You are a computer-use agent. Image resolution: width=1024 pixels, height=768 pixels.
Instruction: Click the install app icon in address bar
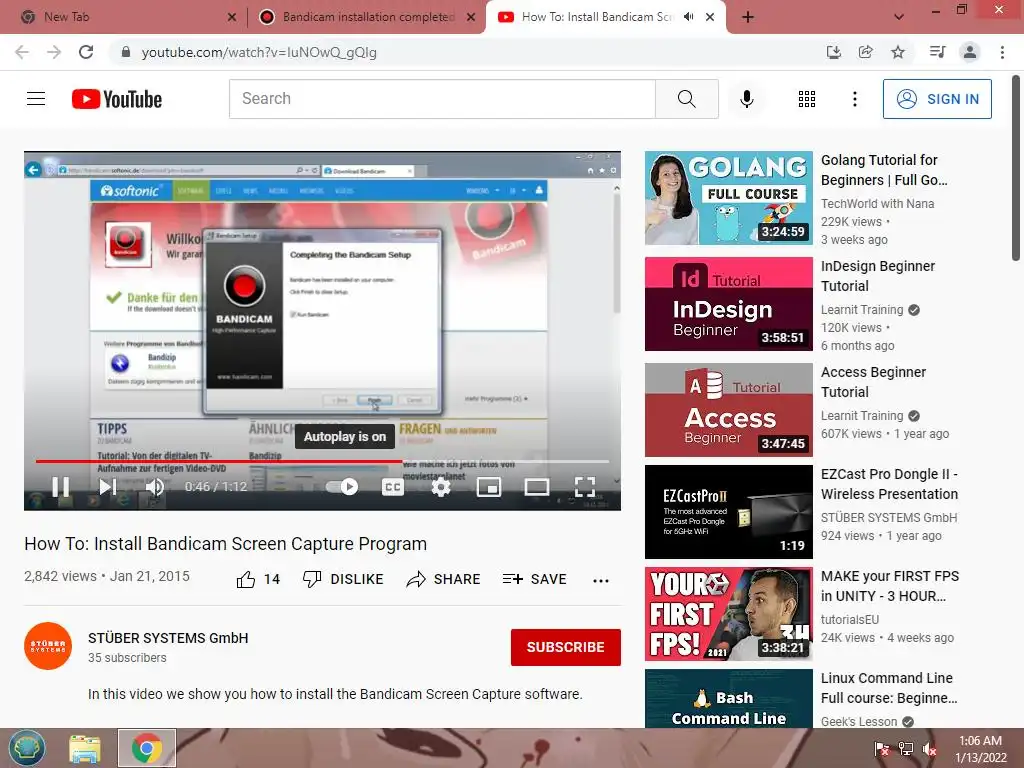coord(833,52)
